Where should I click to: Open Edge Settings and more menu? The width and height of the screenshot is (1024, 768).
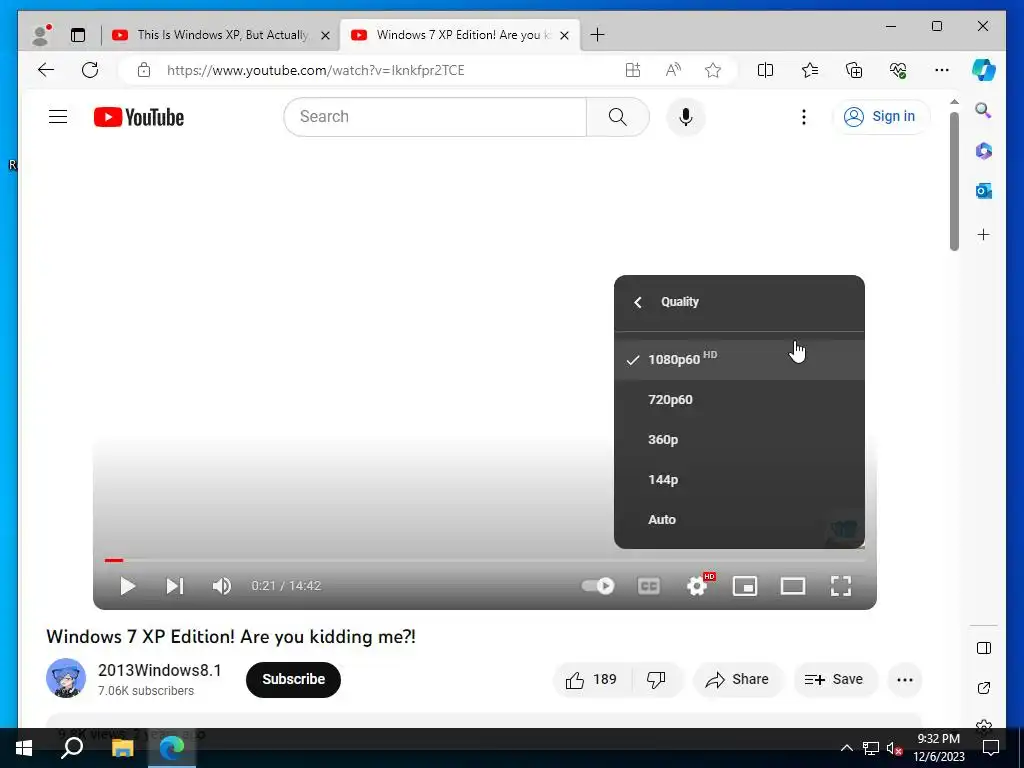point(942,70)
